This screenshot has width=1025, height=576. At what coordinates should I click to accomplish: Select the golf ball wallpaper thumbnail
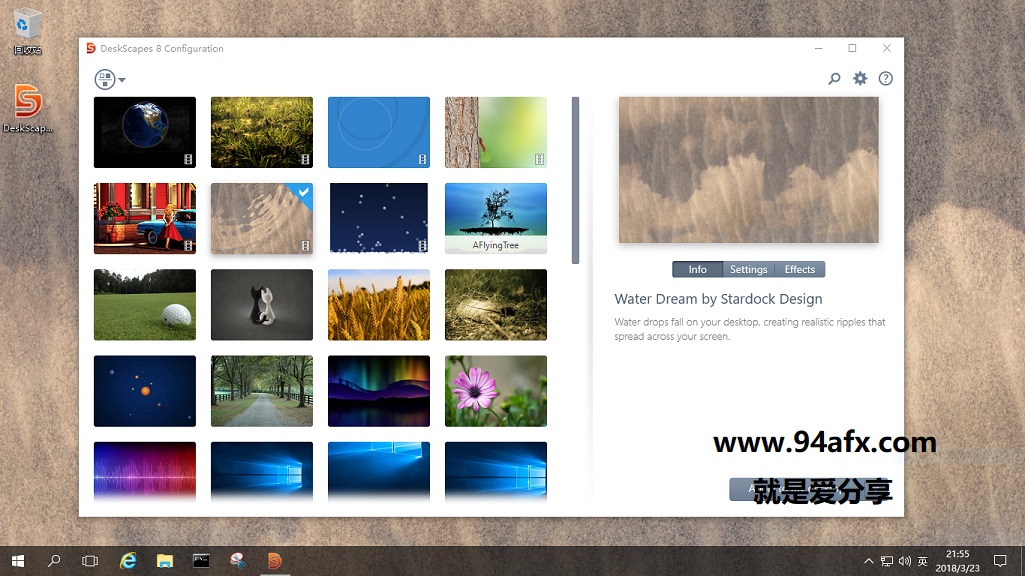coord(144,305)
